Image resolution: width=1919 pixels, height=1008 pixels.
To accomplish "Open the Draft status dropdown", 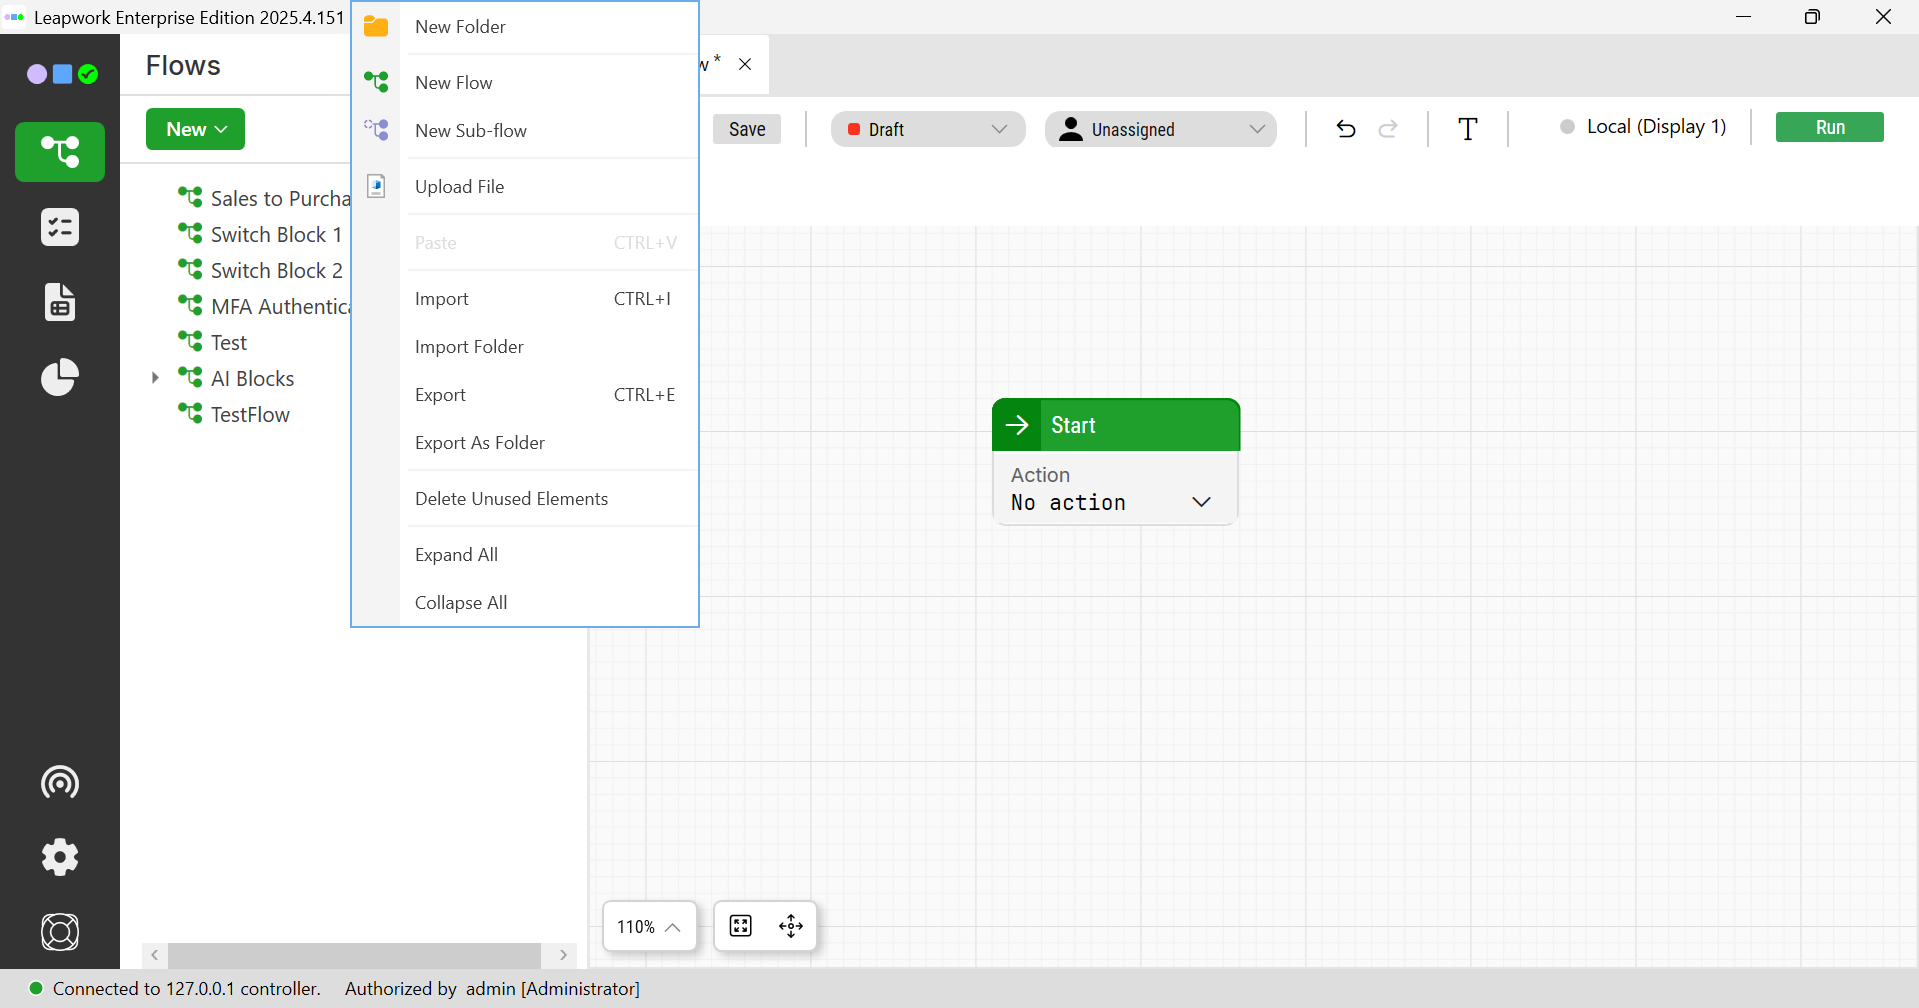I will click(927, 129).
